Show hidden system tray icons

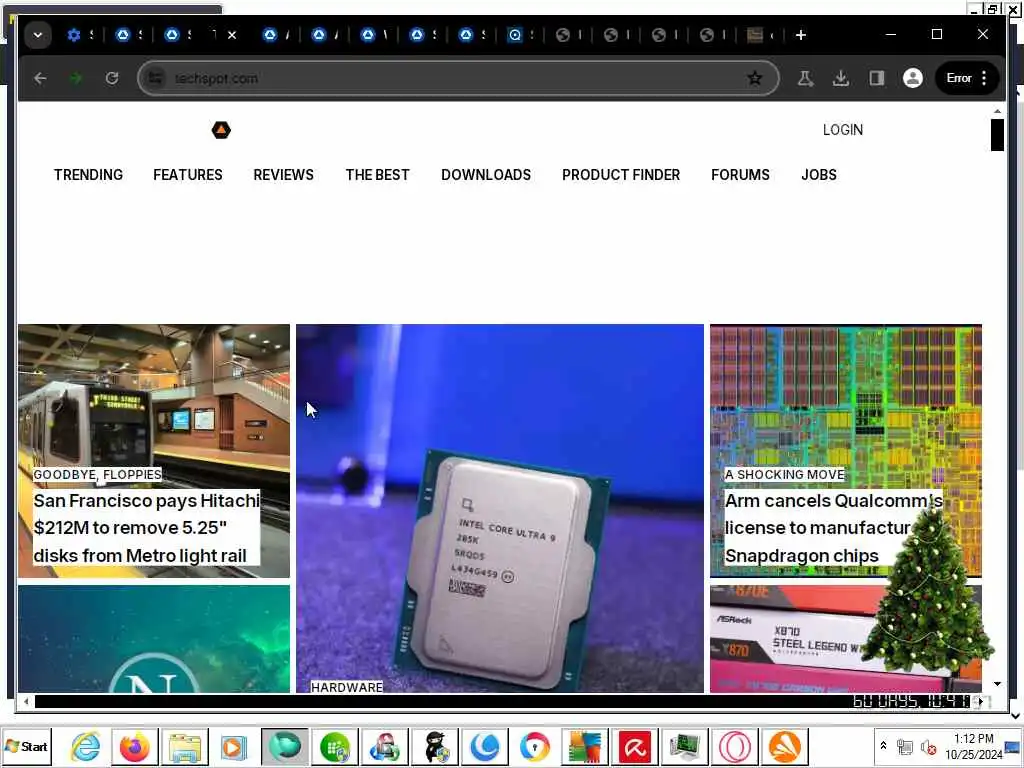884,745
